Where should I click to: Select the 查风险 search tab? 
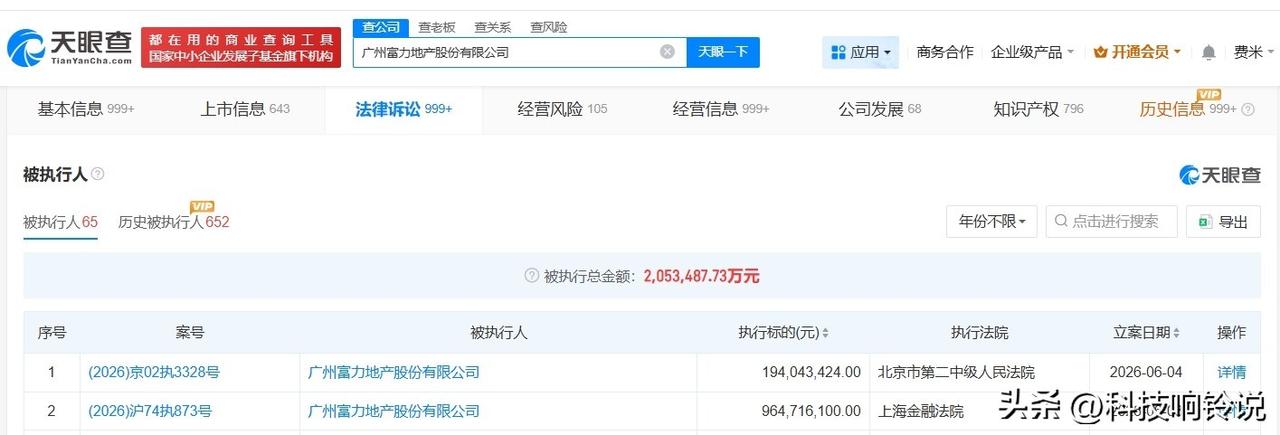pyautogui.click(x=549, y=27)
